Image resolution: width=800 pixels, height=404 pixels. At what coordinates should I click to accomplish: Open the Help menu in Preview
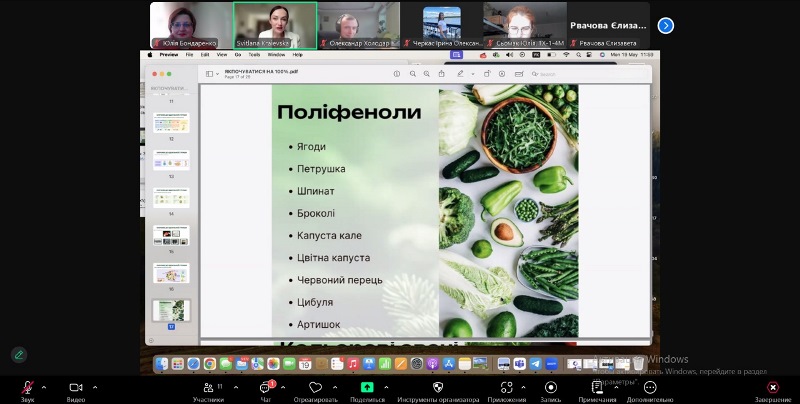point(297,55)
